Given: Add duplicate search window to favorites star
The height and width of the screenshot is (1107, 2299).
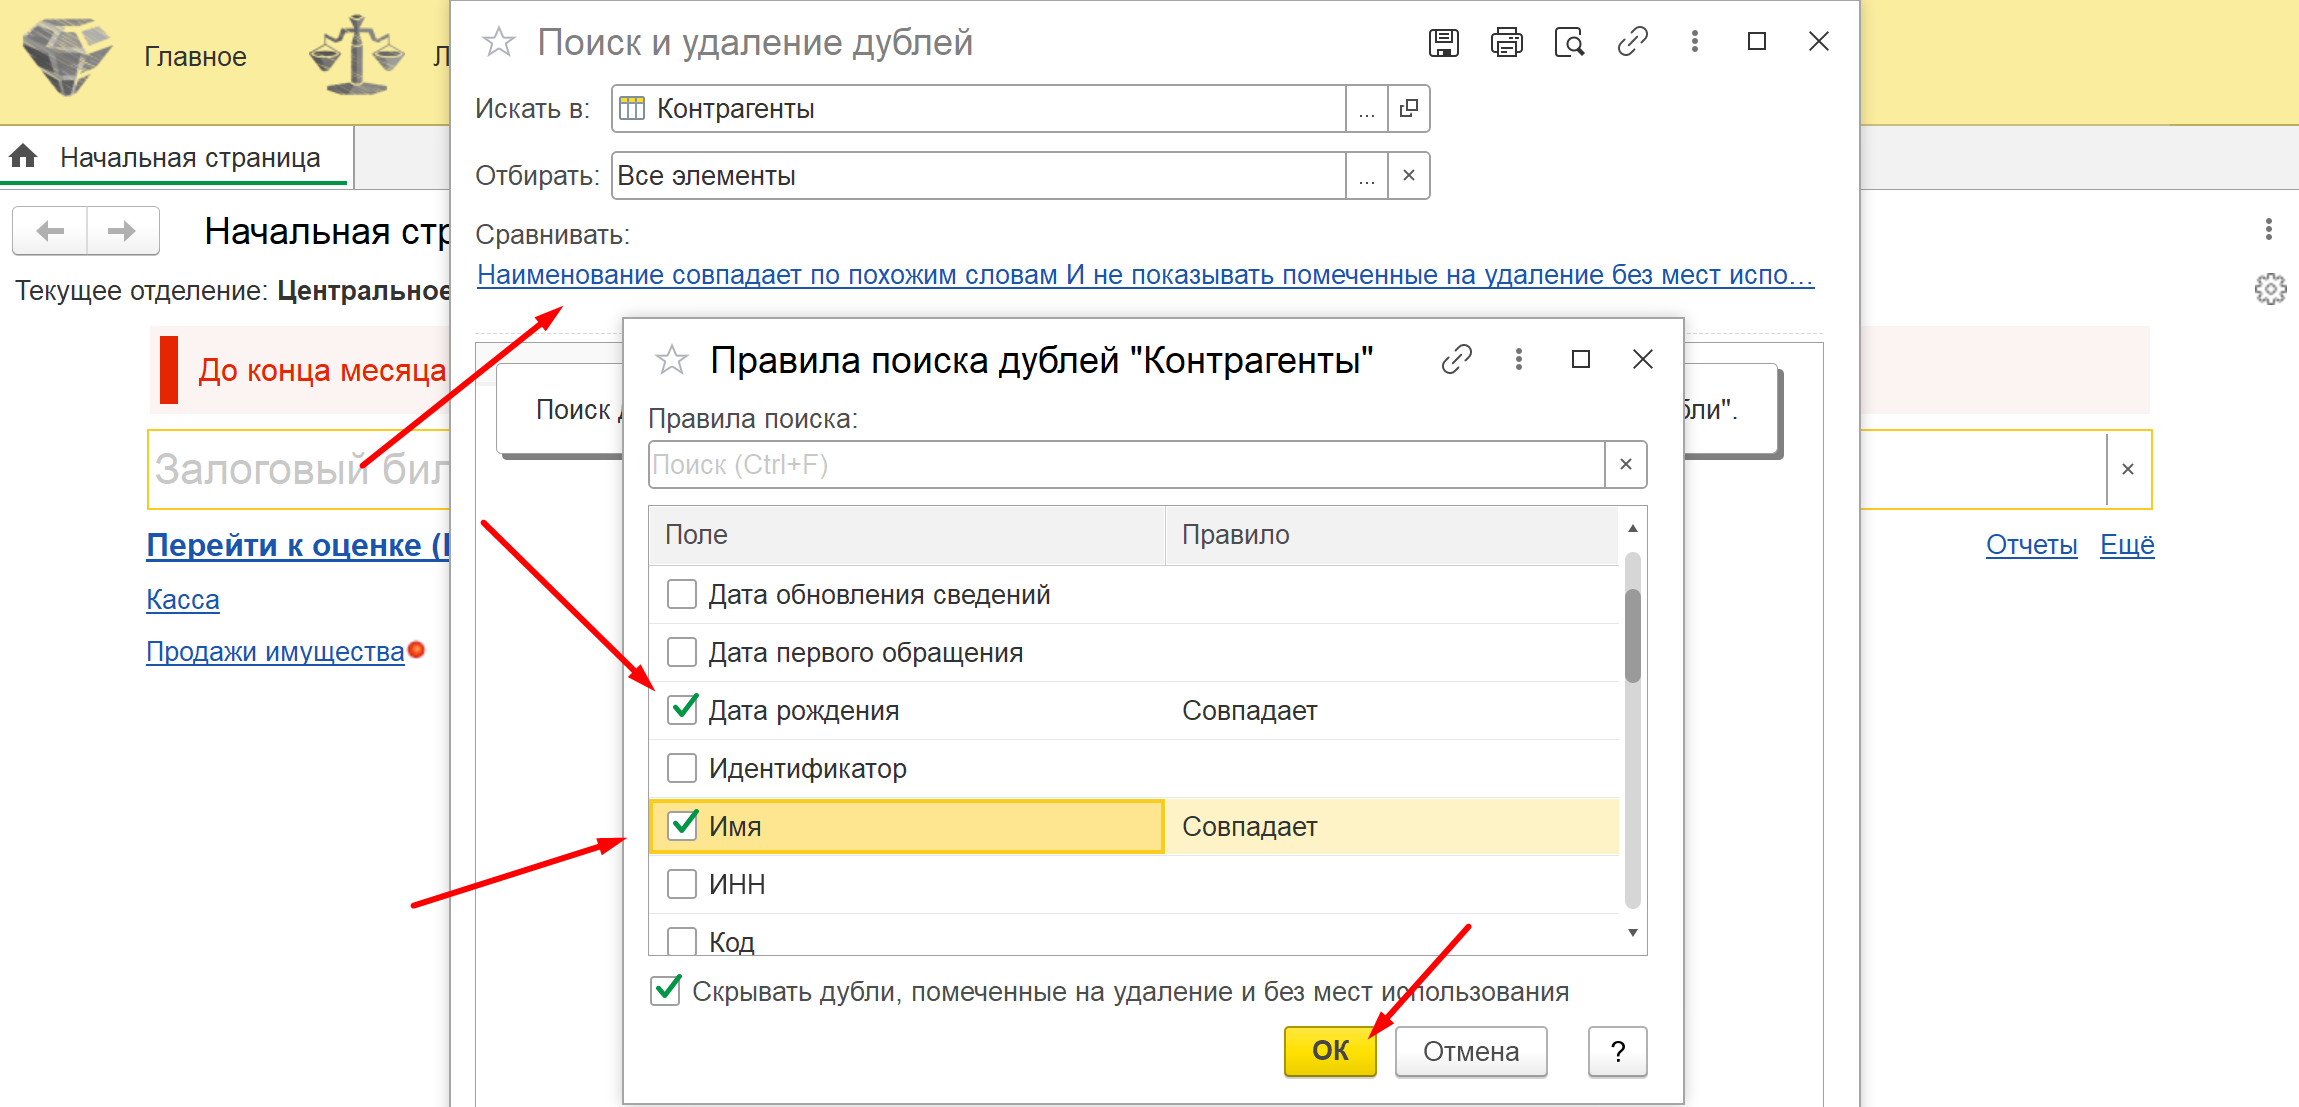Looking at the screenshot, I should (498, 42).
